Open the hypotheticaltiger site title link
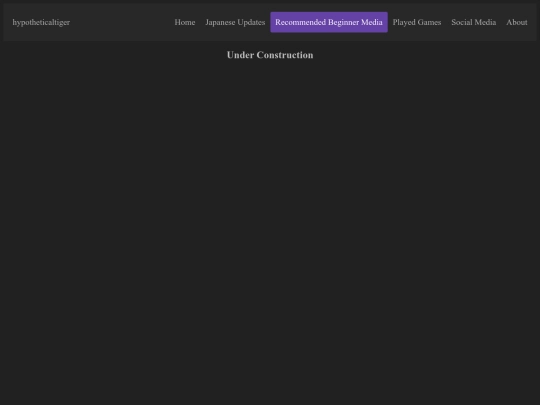The height and width of the screenshot is (405, 540). 41,22
